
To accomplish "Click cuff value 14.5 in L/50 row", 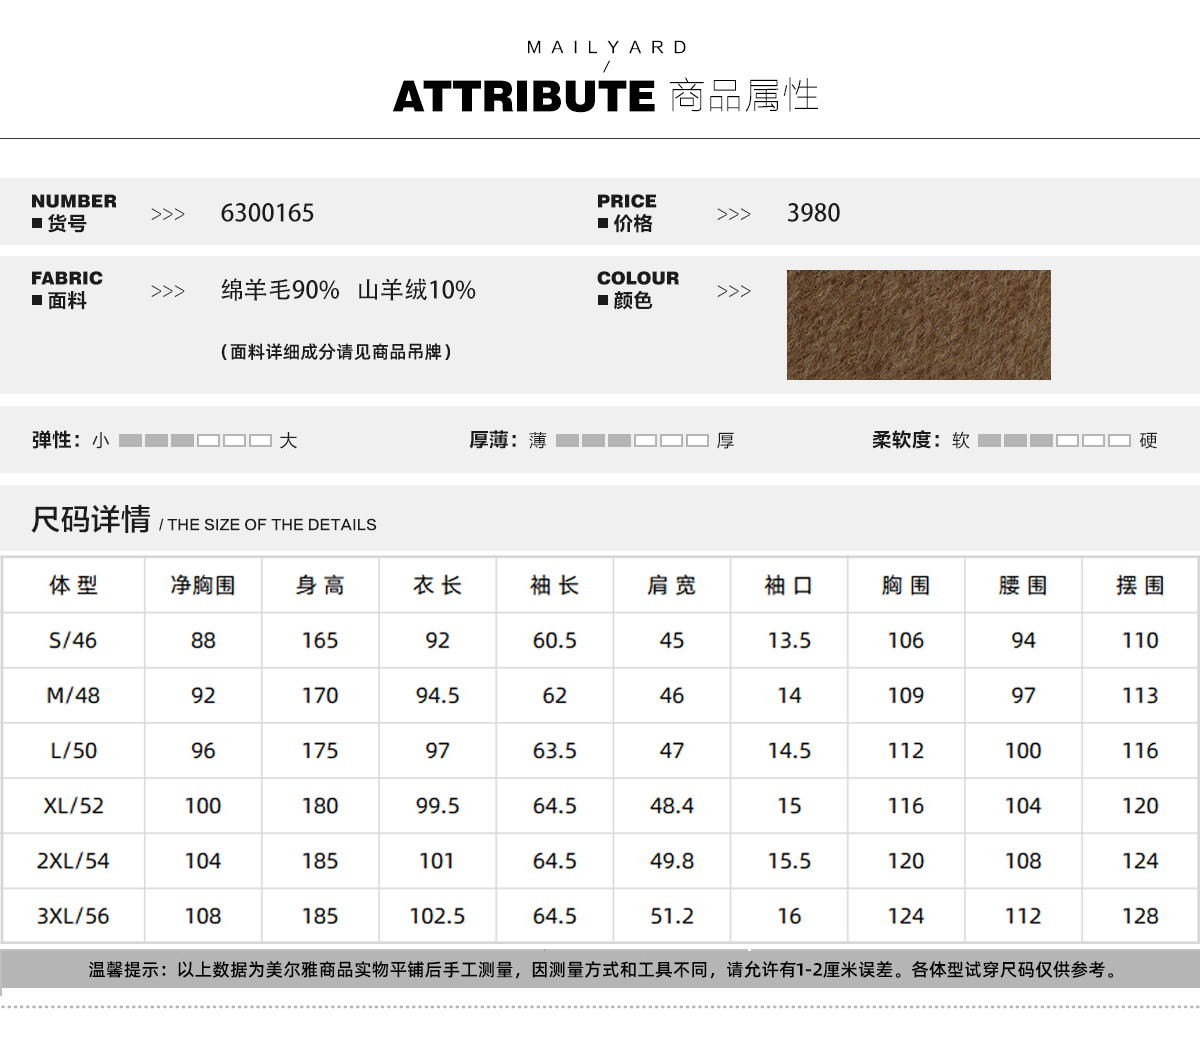I will (x=789, y=750).
